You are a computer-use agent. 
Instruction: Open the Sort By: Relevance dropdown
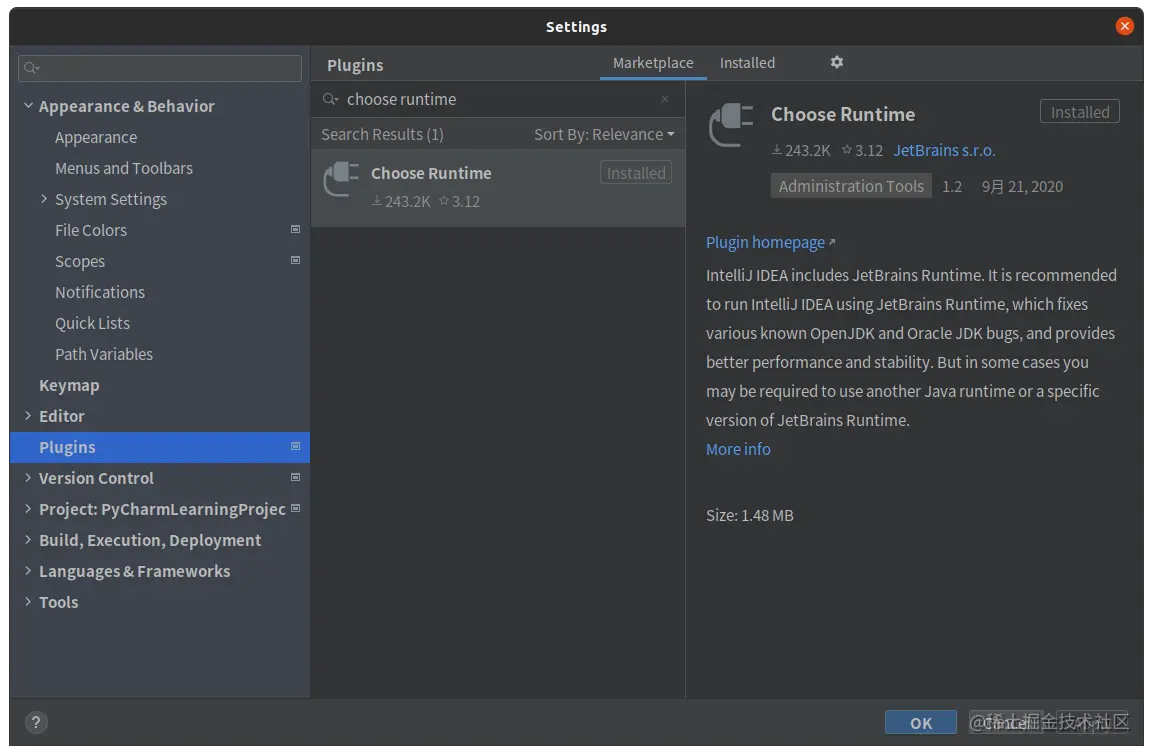pyautogui.click(x=604, y=134)
